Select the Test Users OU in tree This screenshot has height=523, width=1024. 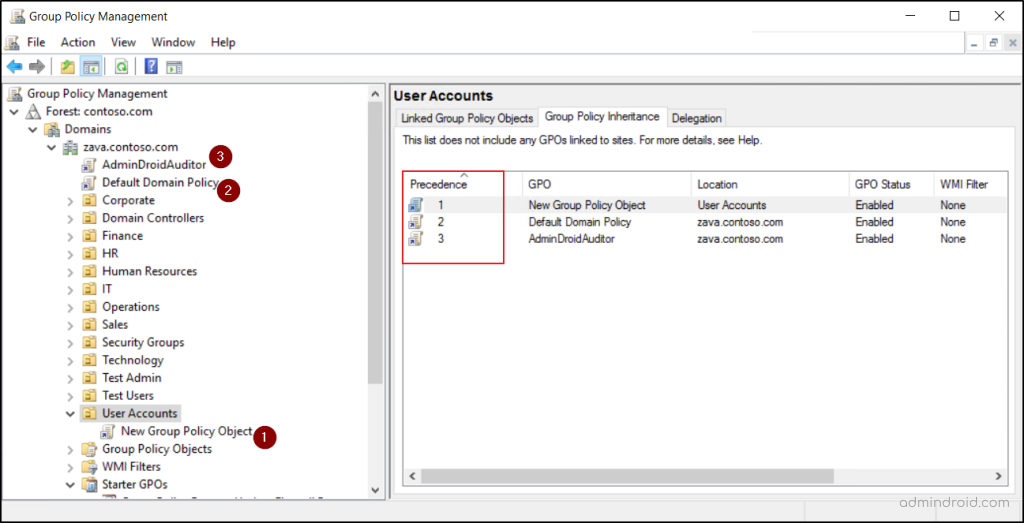point(128,396)
